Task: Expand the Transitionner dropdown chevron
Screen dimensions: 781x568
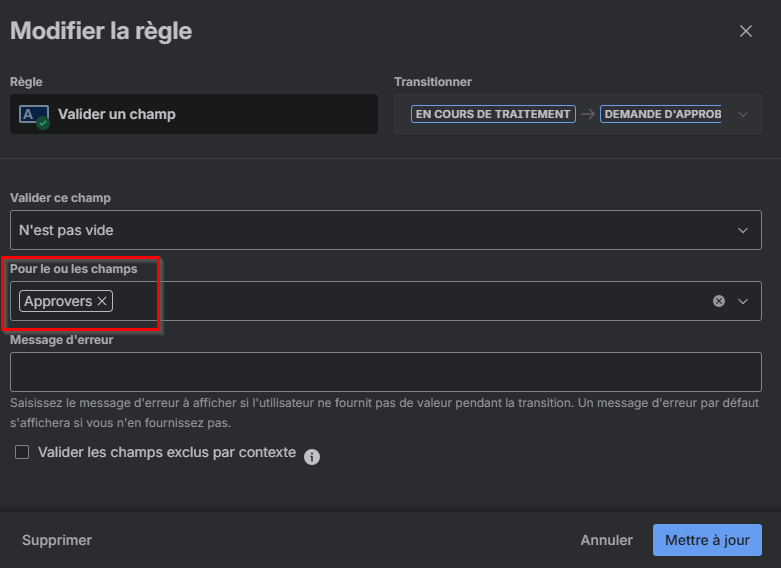Action: pyautogui.click(x=742, y=114)
